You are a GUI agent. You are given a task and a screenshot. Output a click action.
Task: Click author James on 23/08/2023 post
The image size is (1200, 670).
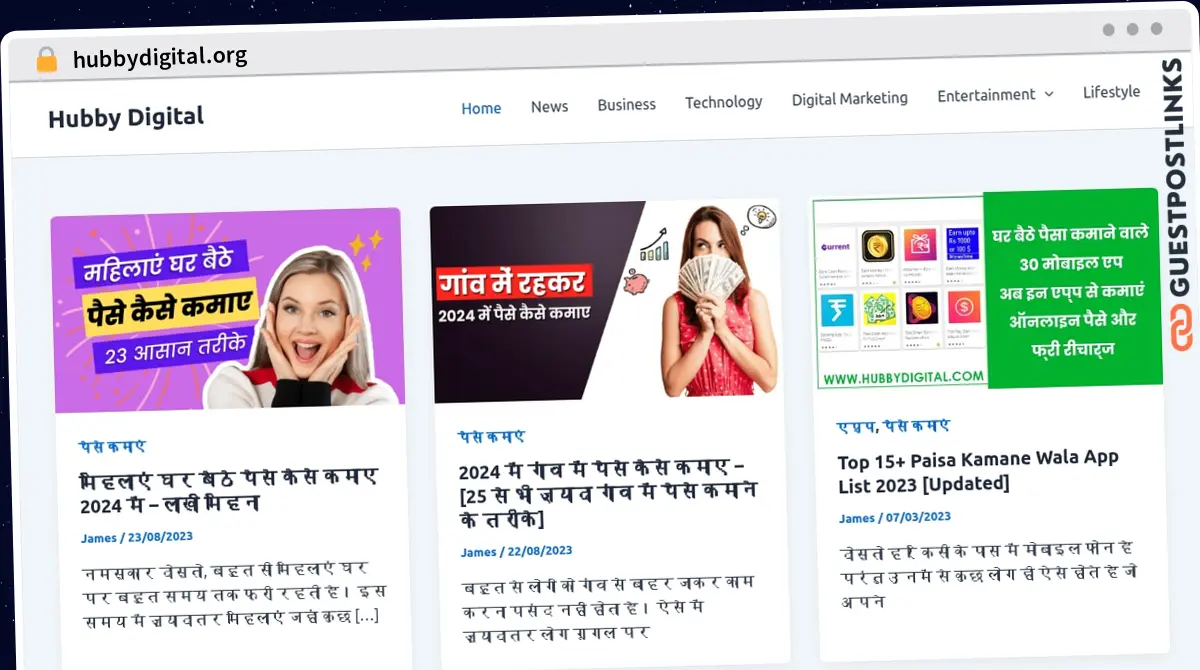(99, 538)
